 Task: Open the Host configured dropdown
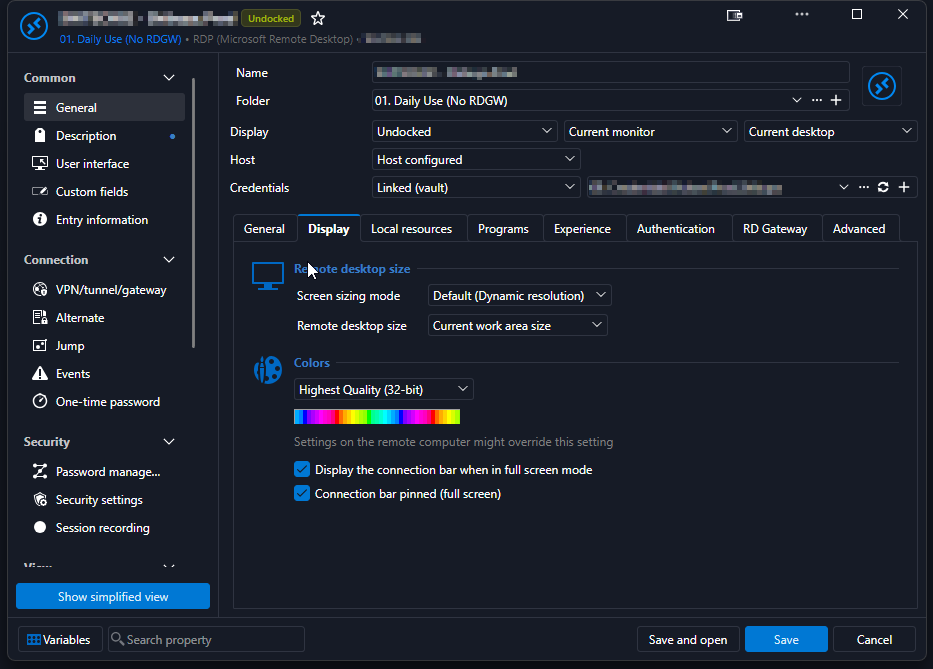click(476, 160)
